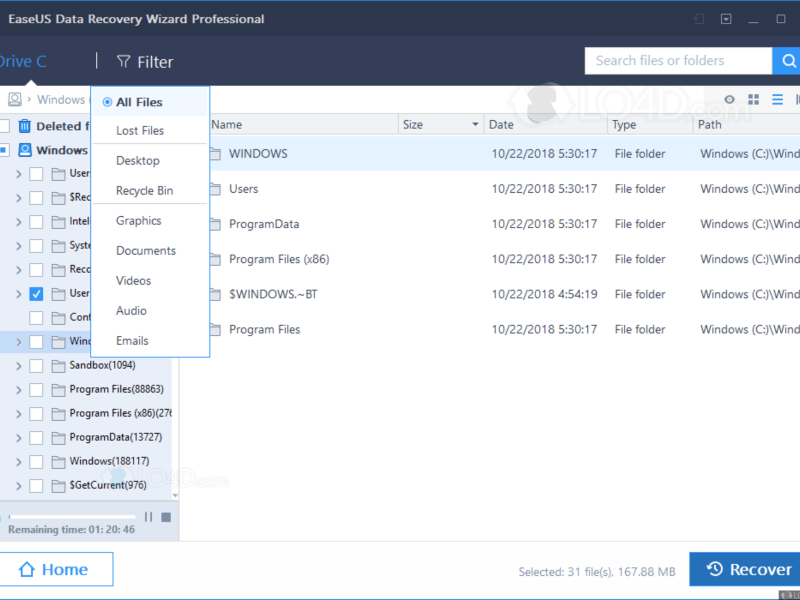The height and width of the screenshot is (600, 800).
Task: Click folder icon next to ProgramData(13727)
Action: (x=58, y=438)
